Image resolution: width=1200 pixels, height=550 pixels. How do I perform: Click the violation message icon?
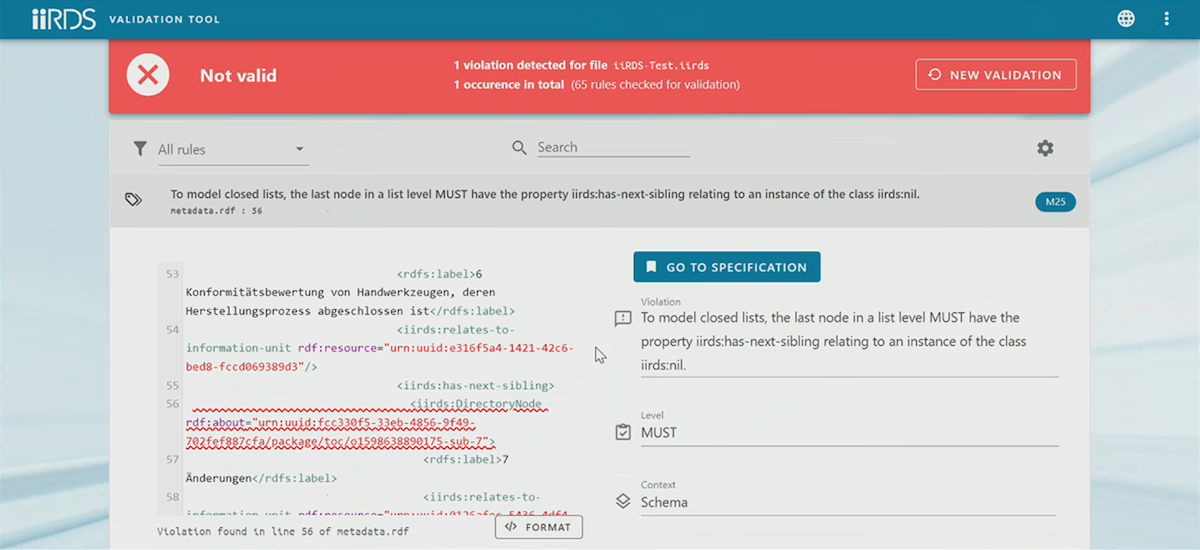tap(623, 319)
